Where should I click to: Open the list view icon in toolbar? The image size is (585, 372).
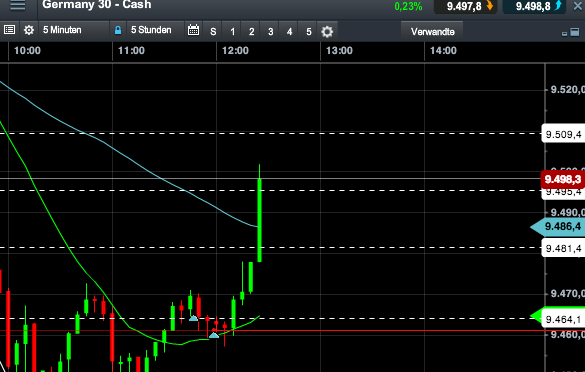point(9,30)
